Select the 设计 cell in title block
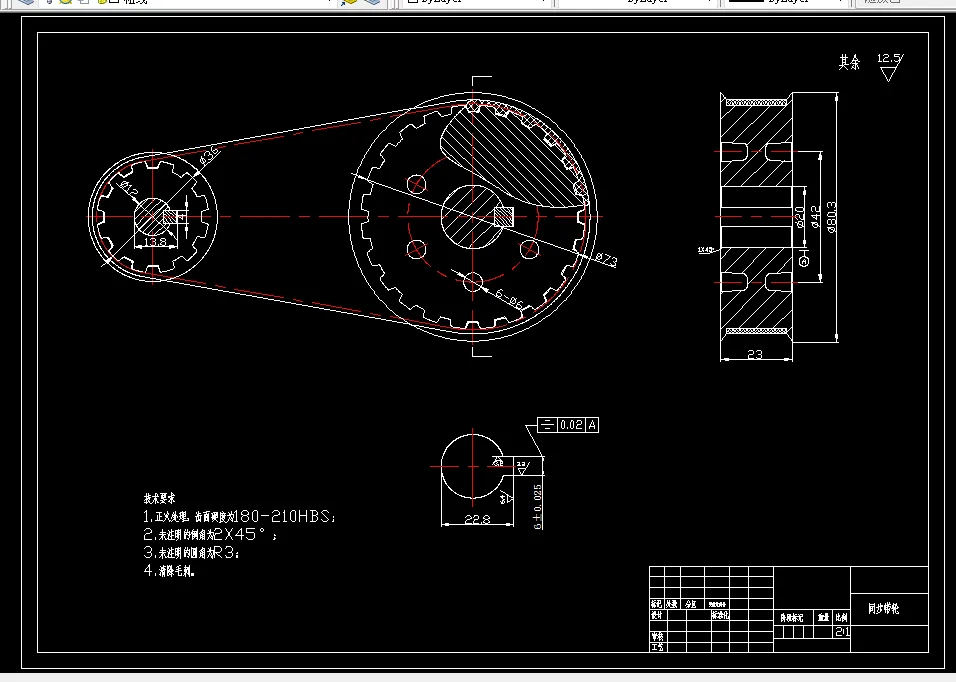Viewport: 956px width, 682px height. pos(657,615)
